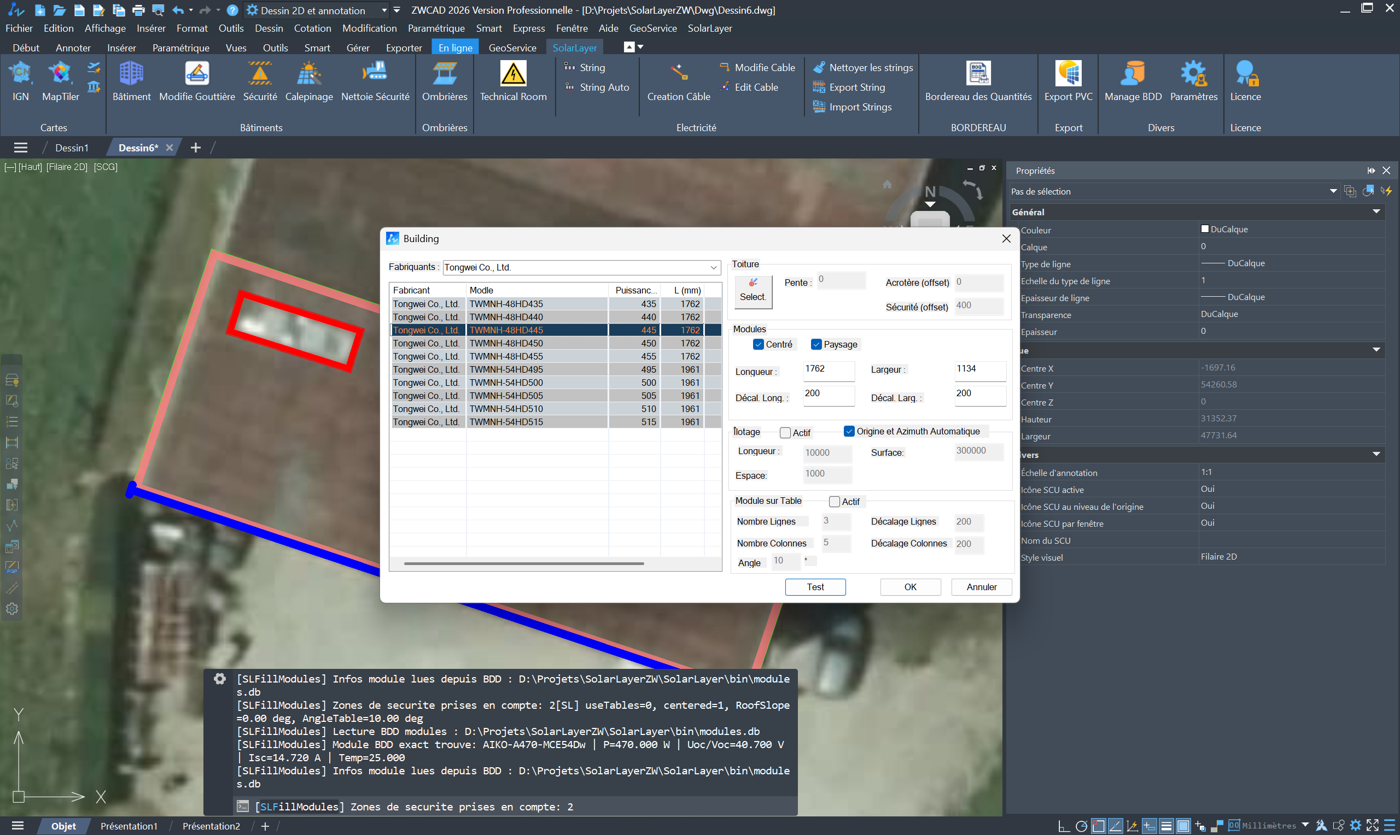Confirm the Building dialog with OK
The width and height of the screenshot is (1400, 835).
(910, 587)
